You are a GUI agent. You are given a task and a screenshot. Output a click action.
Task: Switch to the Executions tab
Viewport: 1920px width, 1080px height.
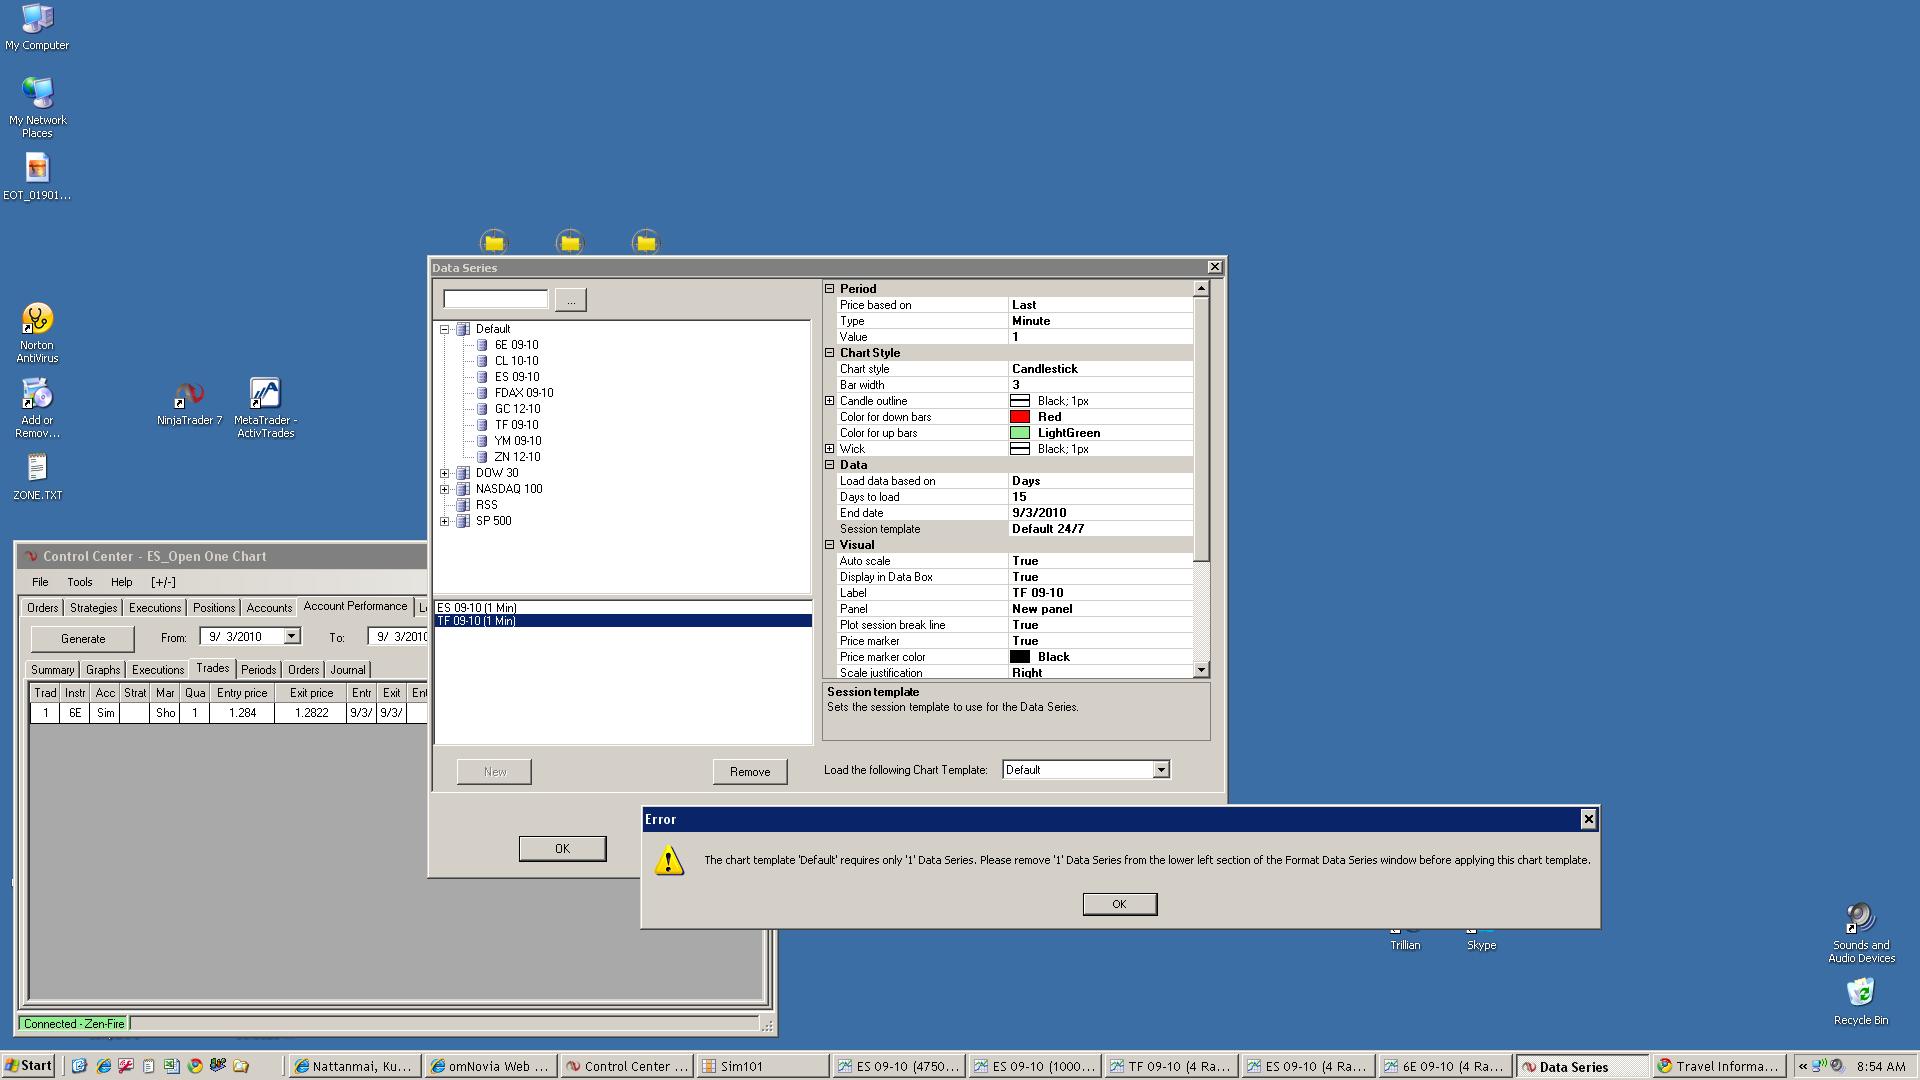[155, 608]
